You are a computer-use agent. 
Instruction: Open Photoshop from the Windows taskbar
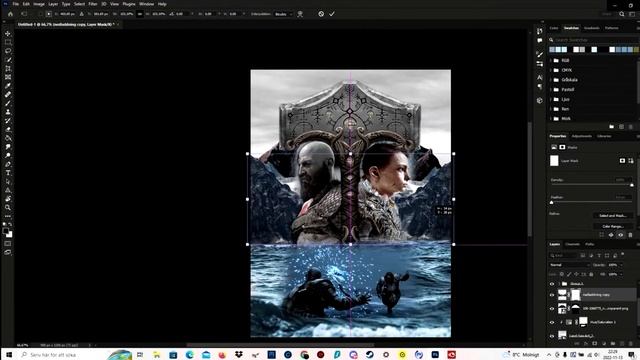(x=435, y=355)
